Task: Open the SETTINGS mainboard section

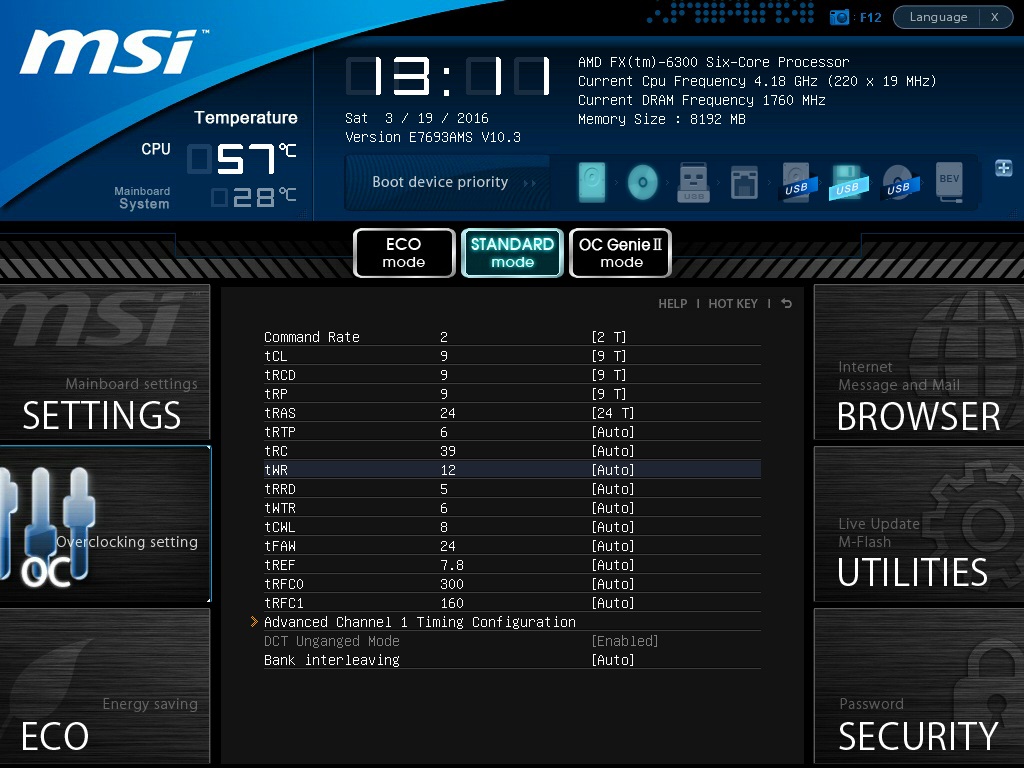Action: [x=104, y=362]
